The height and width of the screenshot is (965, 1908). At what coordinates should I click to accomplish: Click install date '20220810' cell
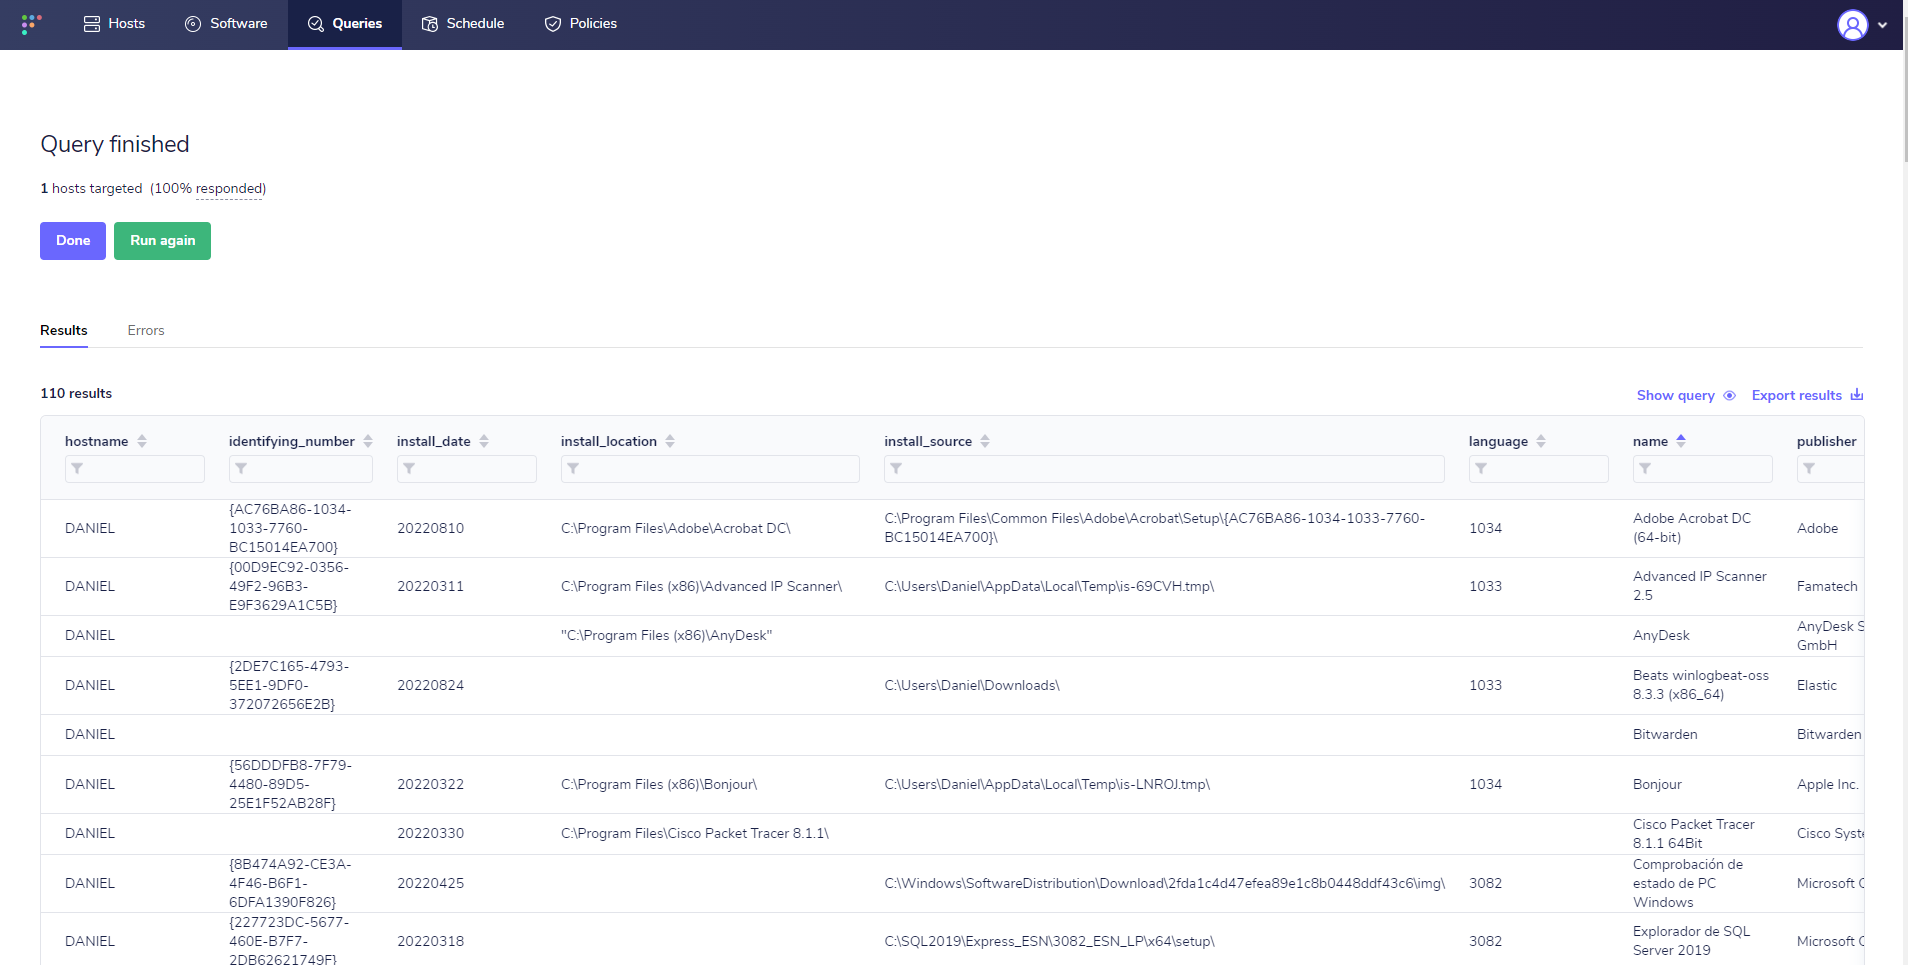430,528
